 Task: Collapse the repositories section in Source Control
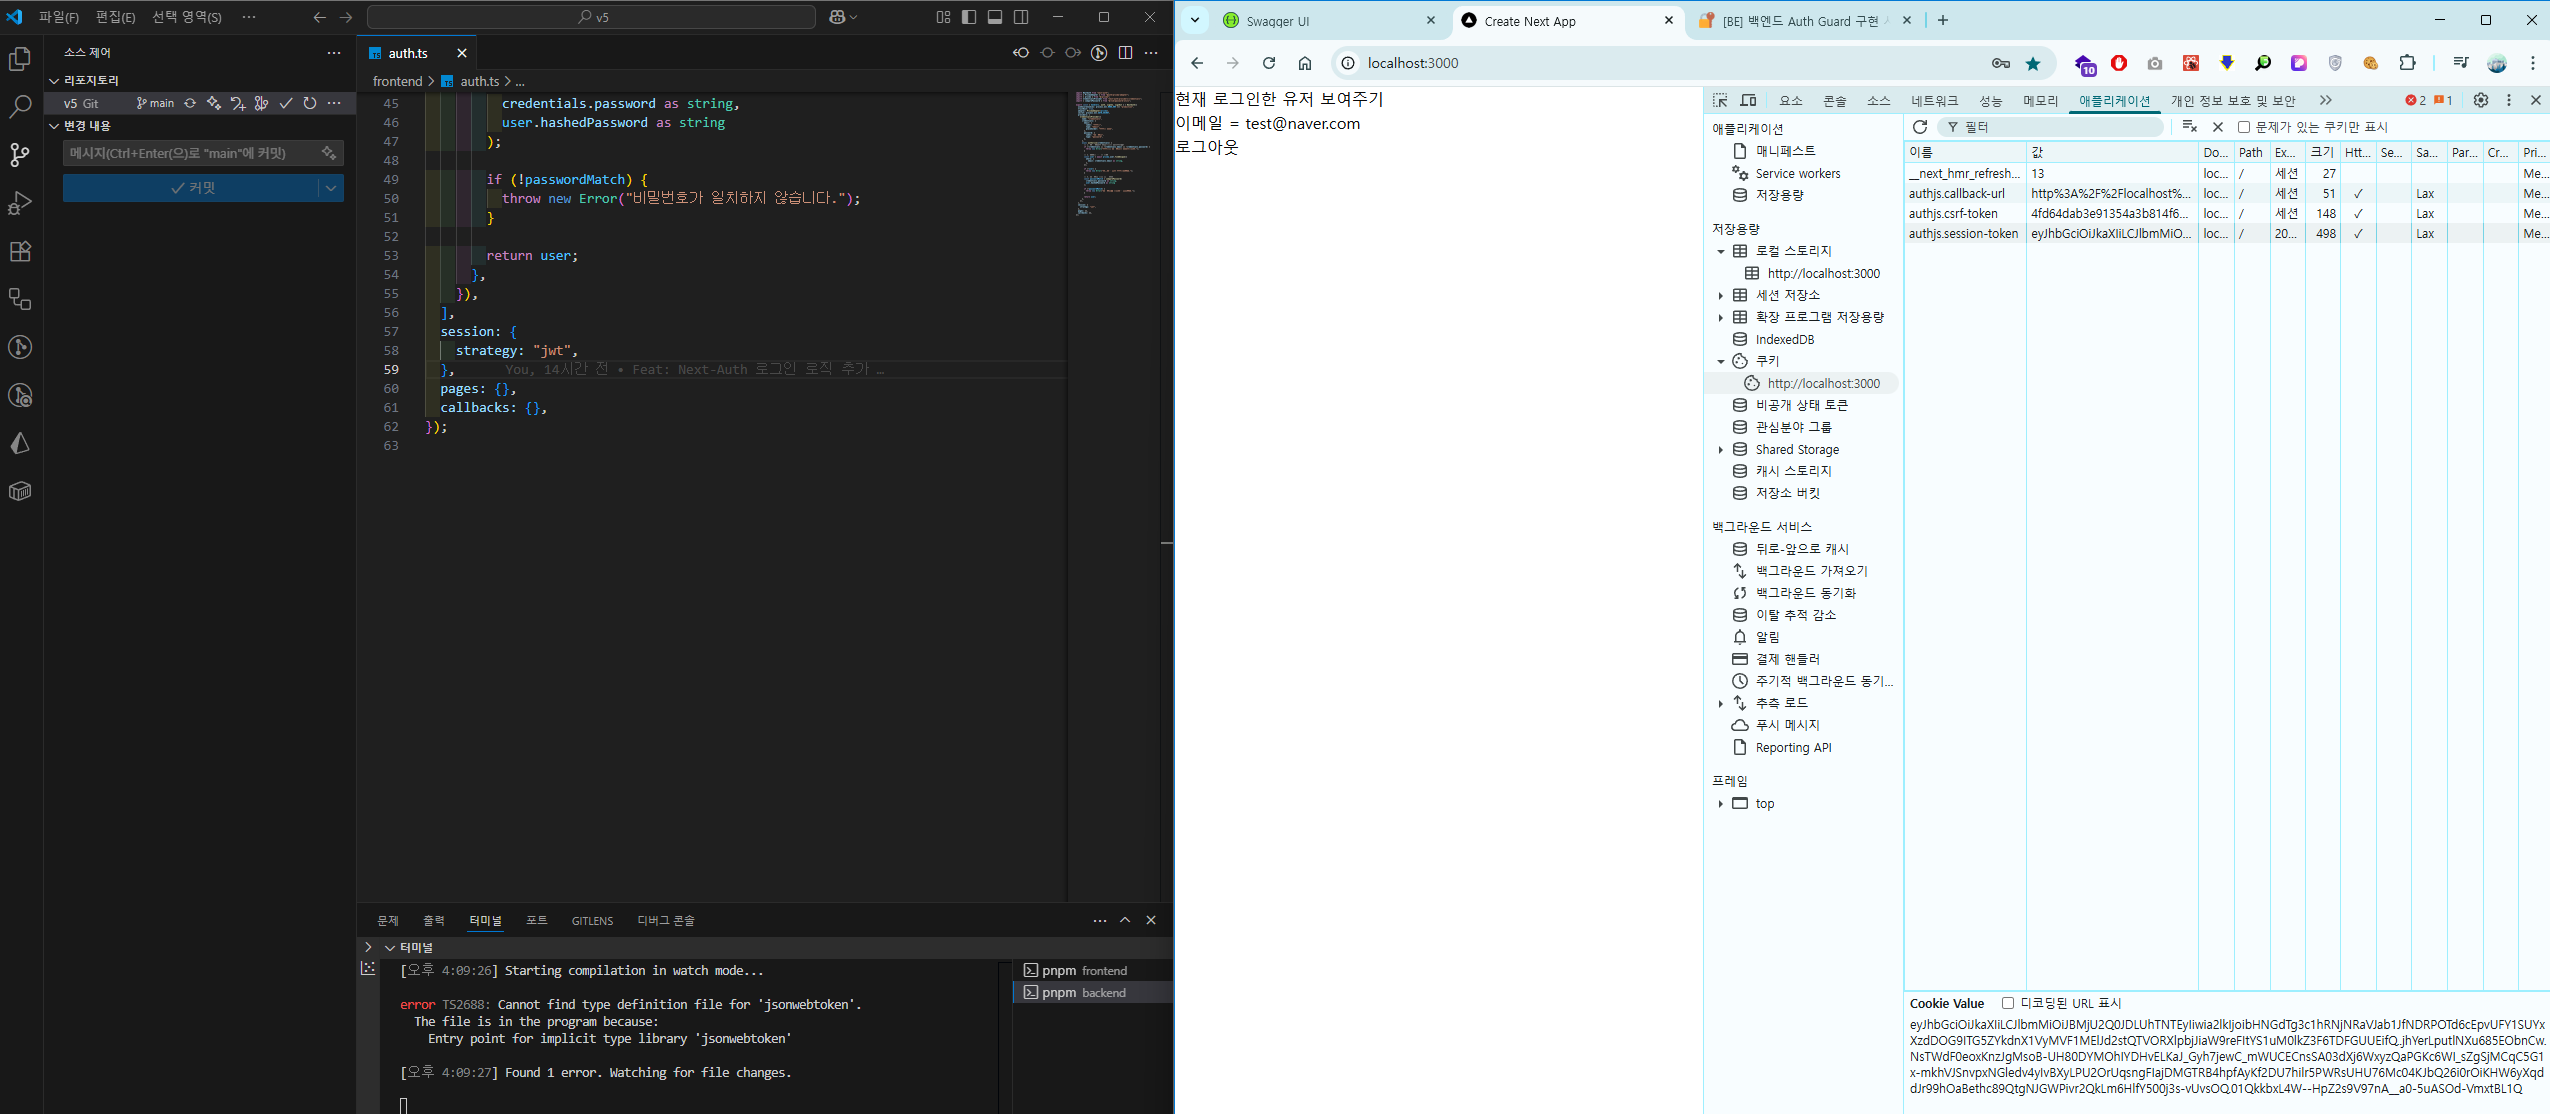pos(54,80)
